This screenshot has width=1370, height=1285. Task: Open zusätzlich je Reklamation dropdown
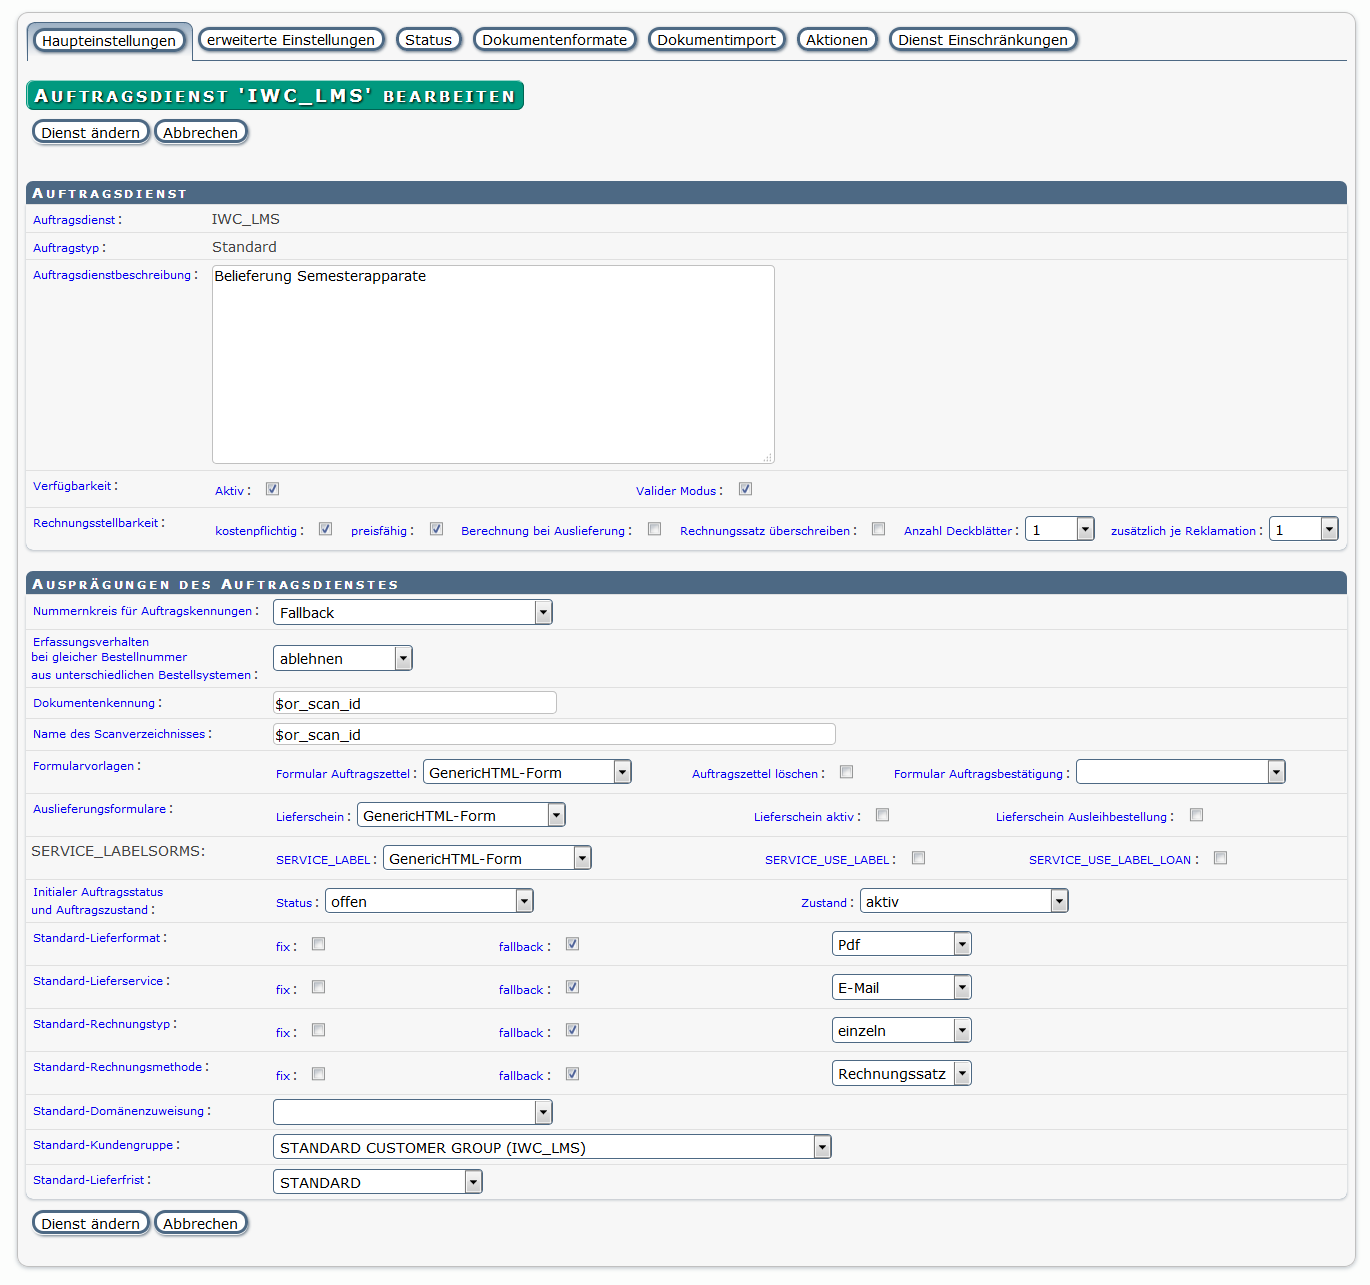[1304, 529]
